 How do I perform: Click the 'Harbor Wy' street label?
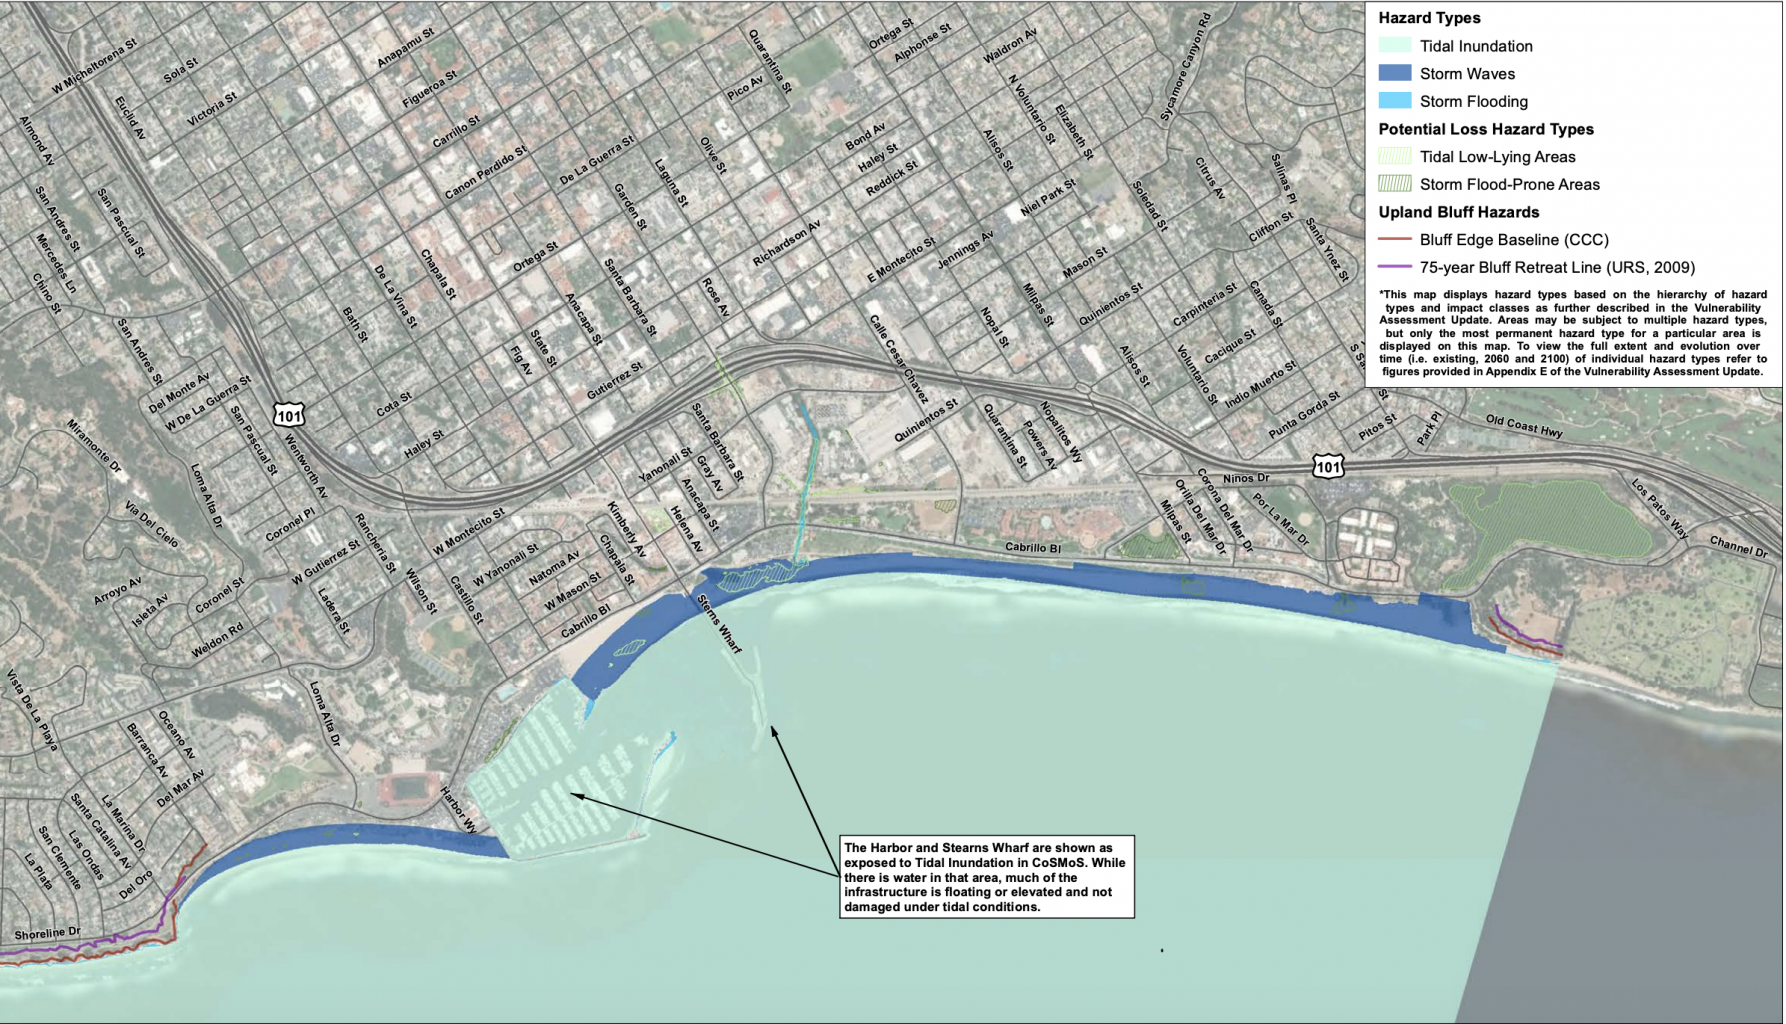459,810
